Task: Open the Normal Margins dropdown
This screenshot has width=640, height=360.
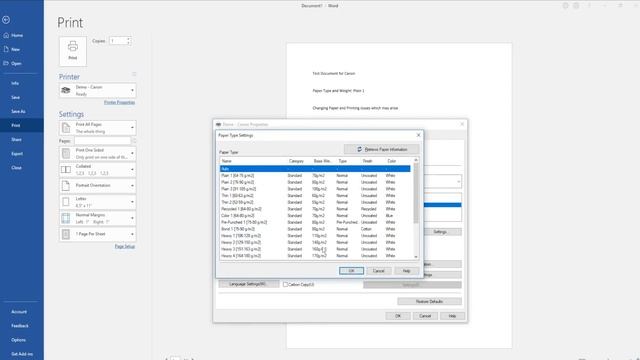Action: (x=98, y=218)
